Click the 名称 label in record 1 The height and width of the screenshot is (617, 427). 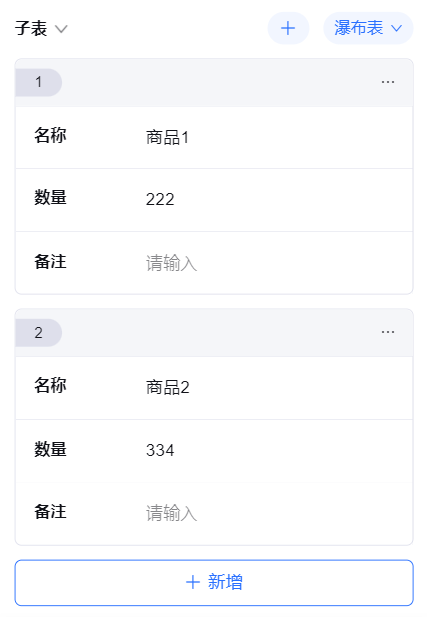coord(50,135)
